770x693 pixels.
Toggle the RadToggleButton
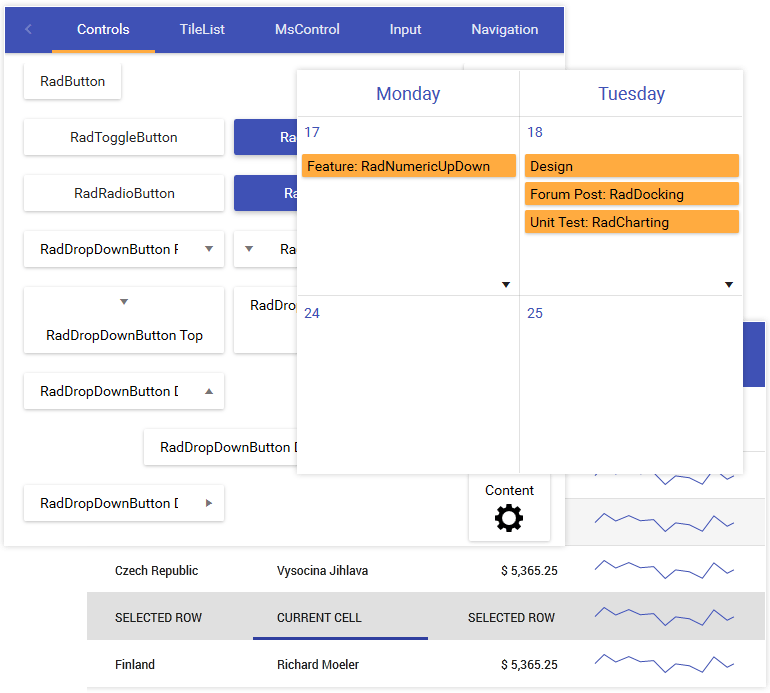(x=124, y=138)
